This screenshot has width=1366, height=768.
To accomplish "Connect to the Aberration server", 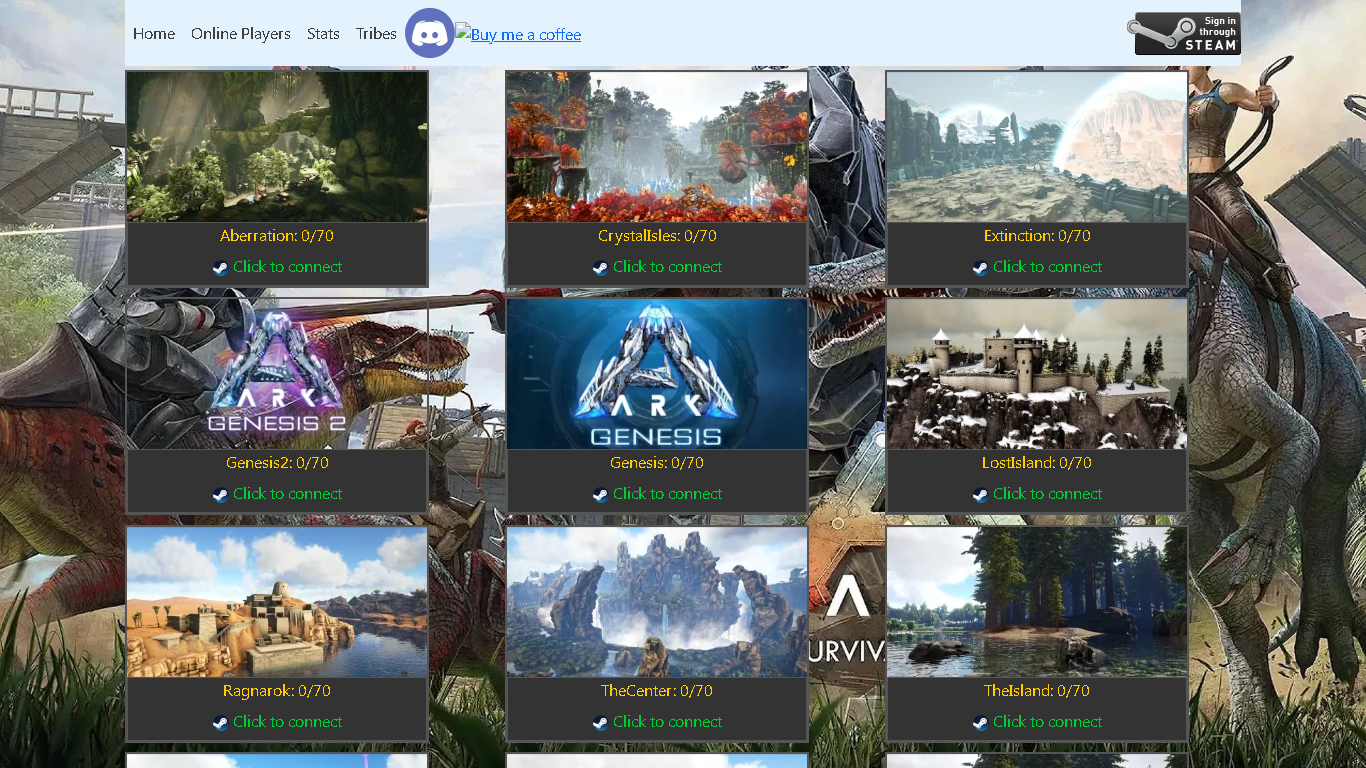I will pyautogui.click(x=287, y=267).
